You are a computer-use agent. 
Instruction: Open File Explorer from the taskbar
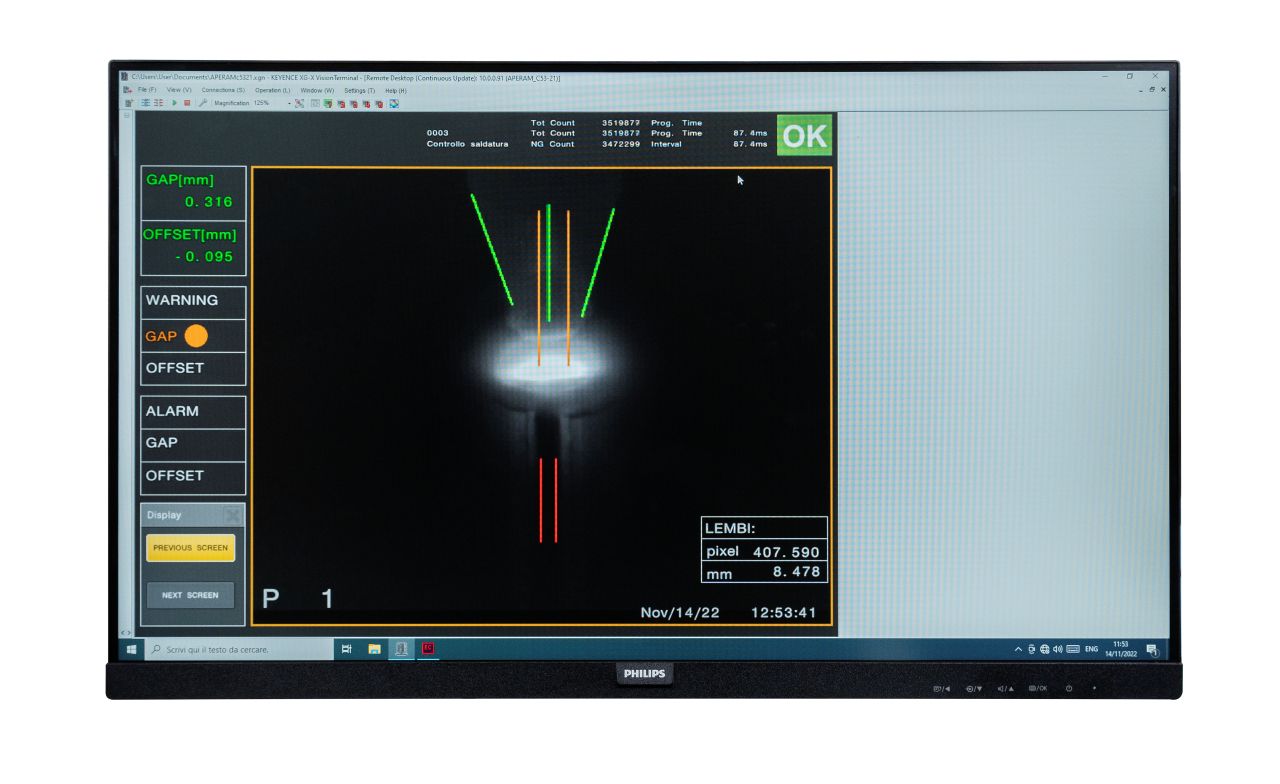coord(374,649)
